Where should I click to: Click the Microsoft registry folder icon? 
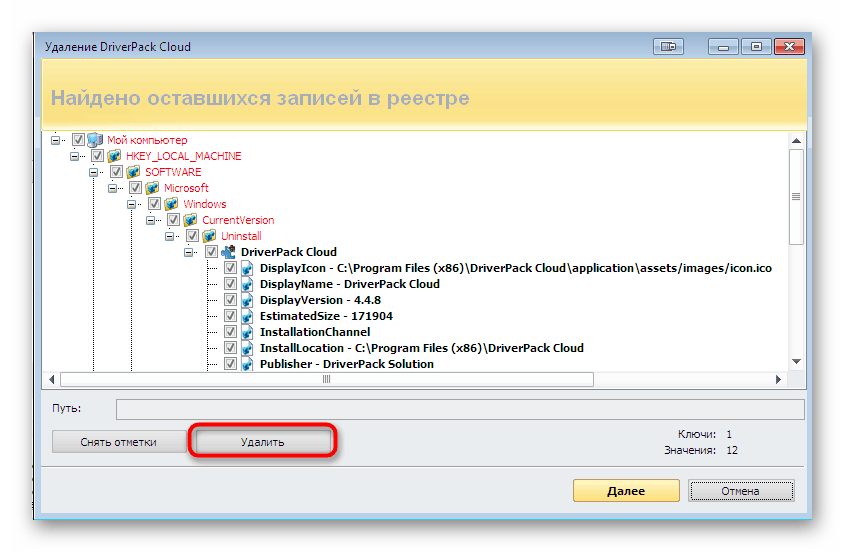(x=152, y=188)
